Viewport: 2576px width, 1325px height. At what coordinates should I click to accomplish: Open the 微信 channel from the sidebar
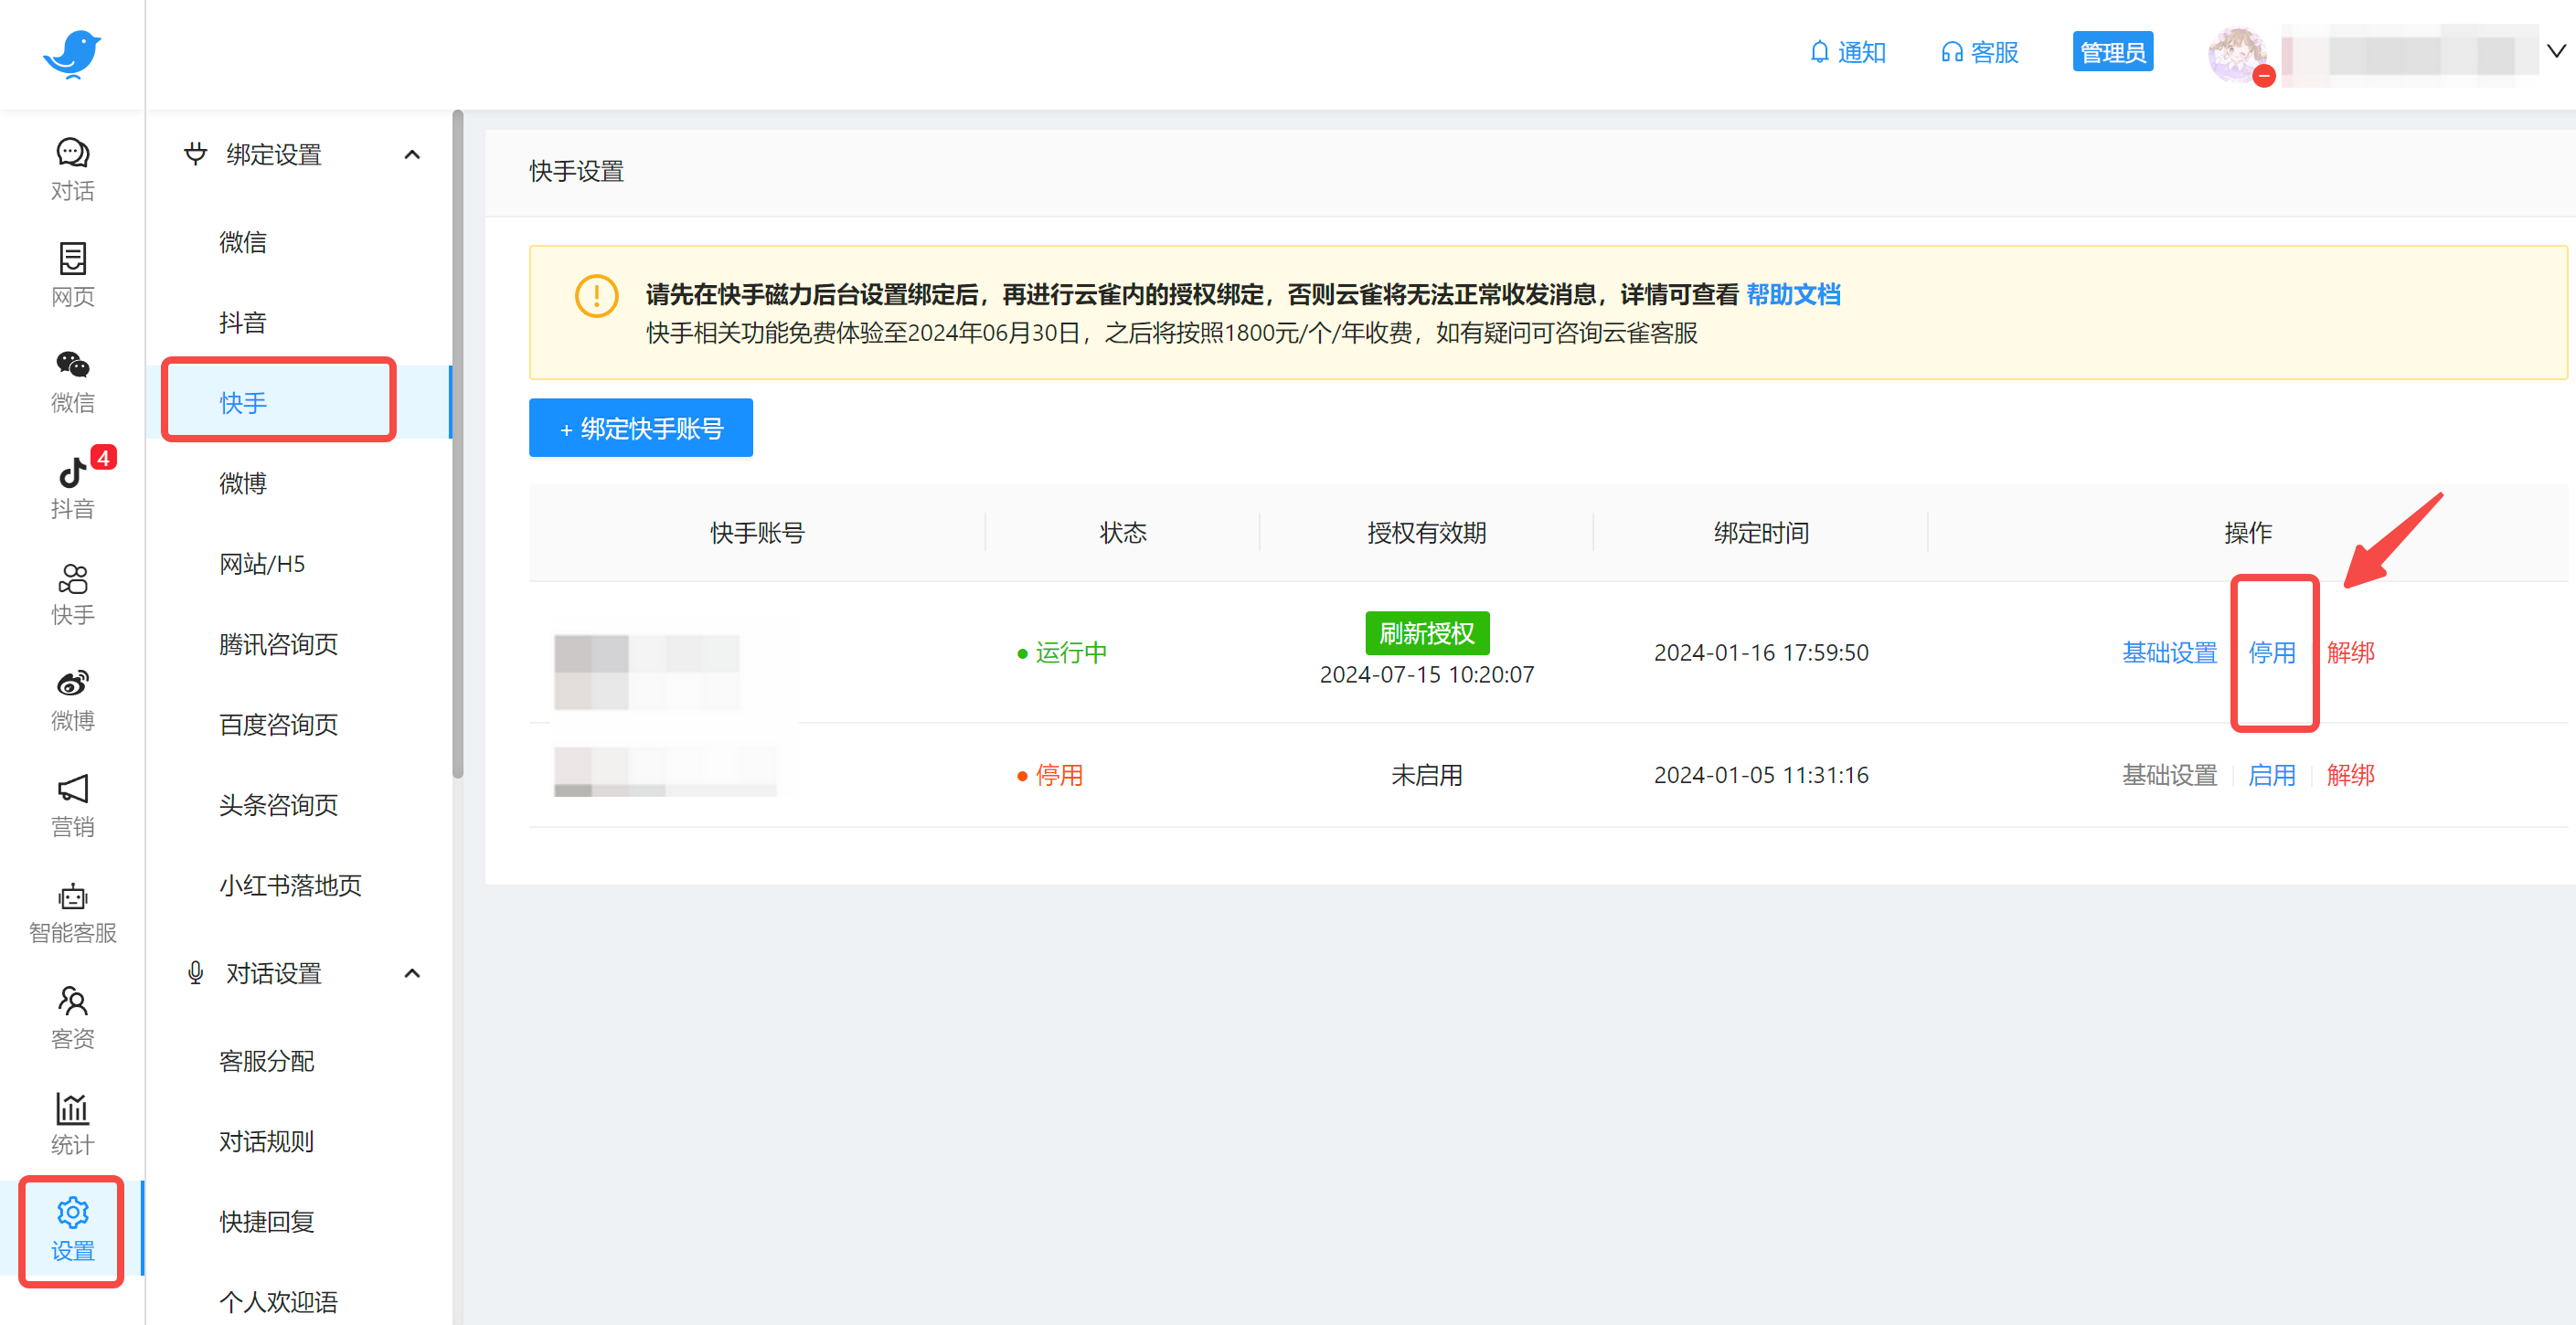(x=71, y=383)
